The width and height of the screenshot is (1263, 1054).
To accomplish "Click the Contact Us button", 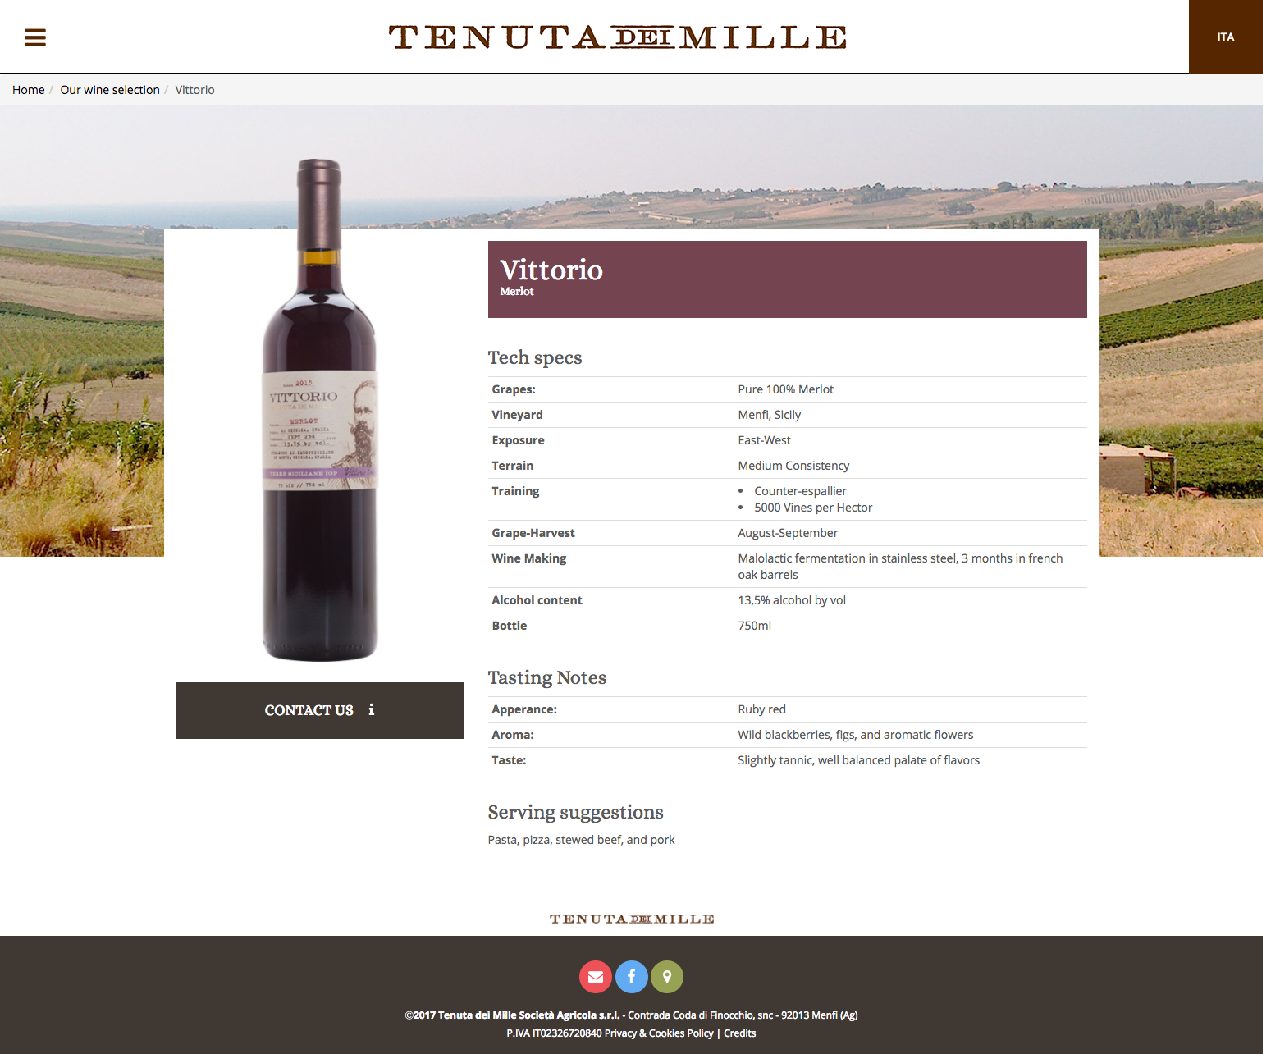I will (x=320, y=710).
